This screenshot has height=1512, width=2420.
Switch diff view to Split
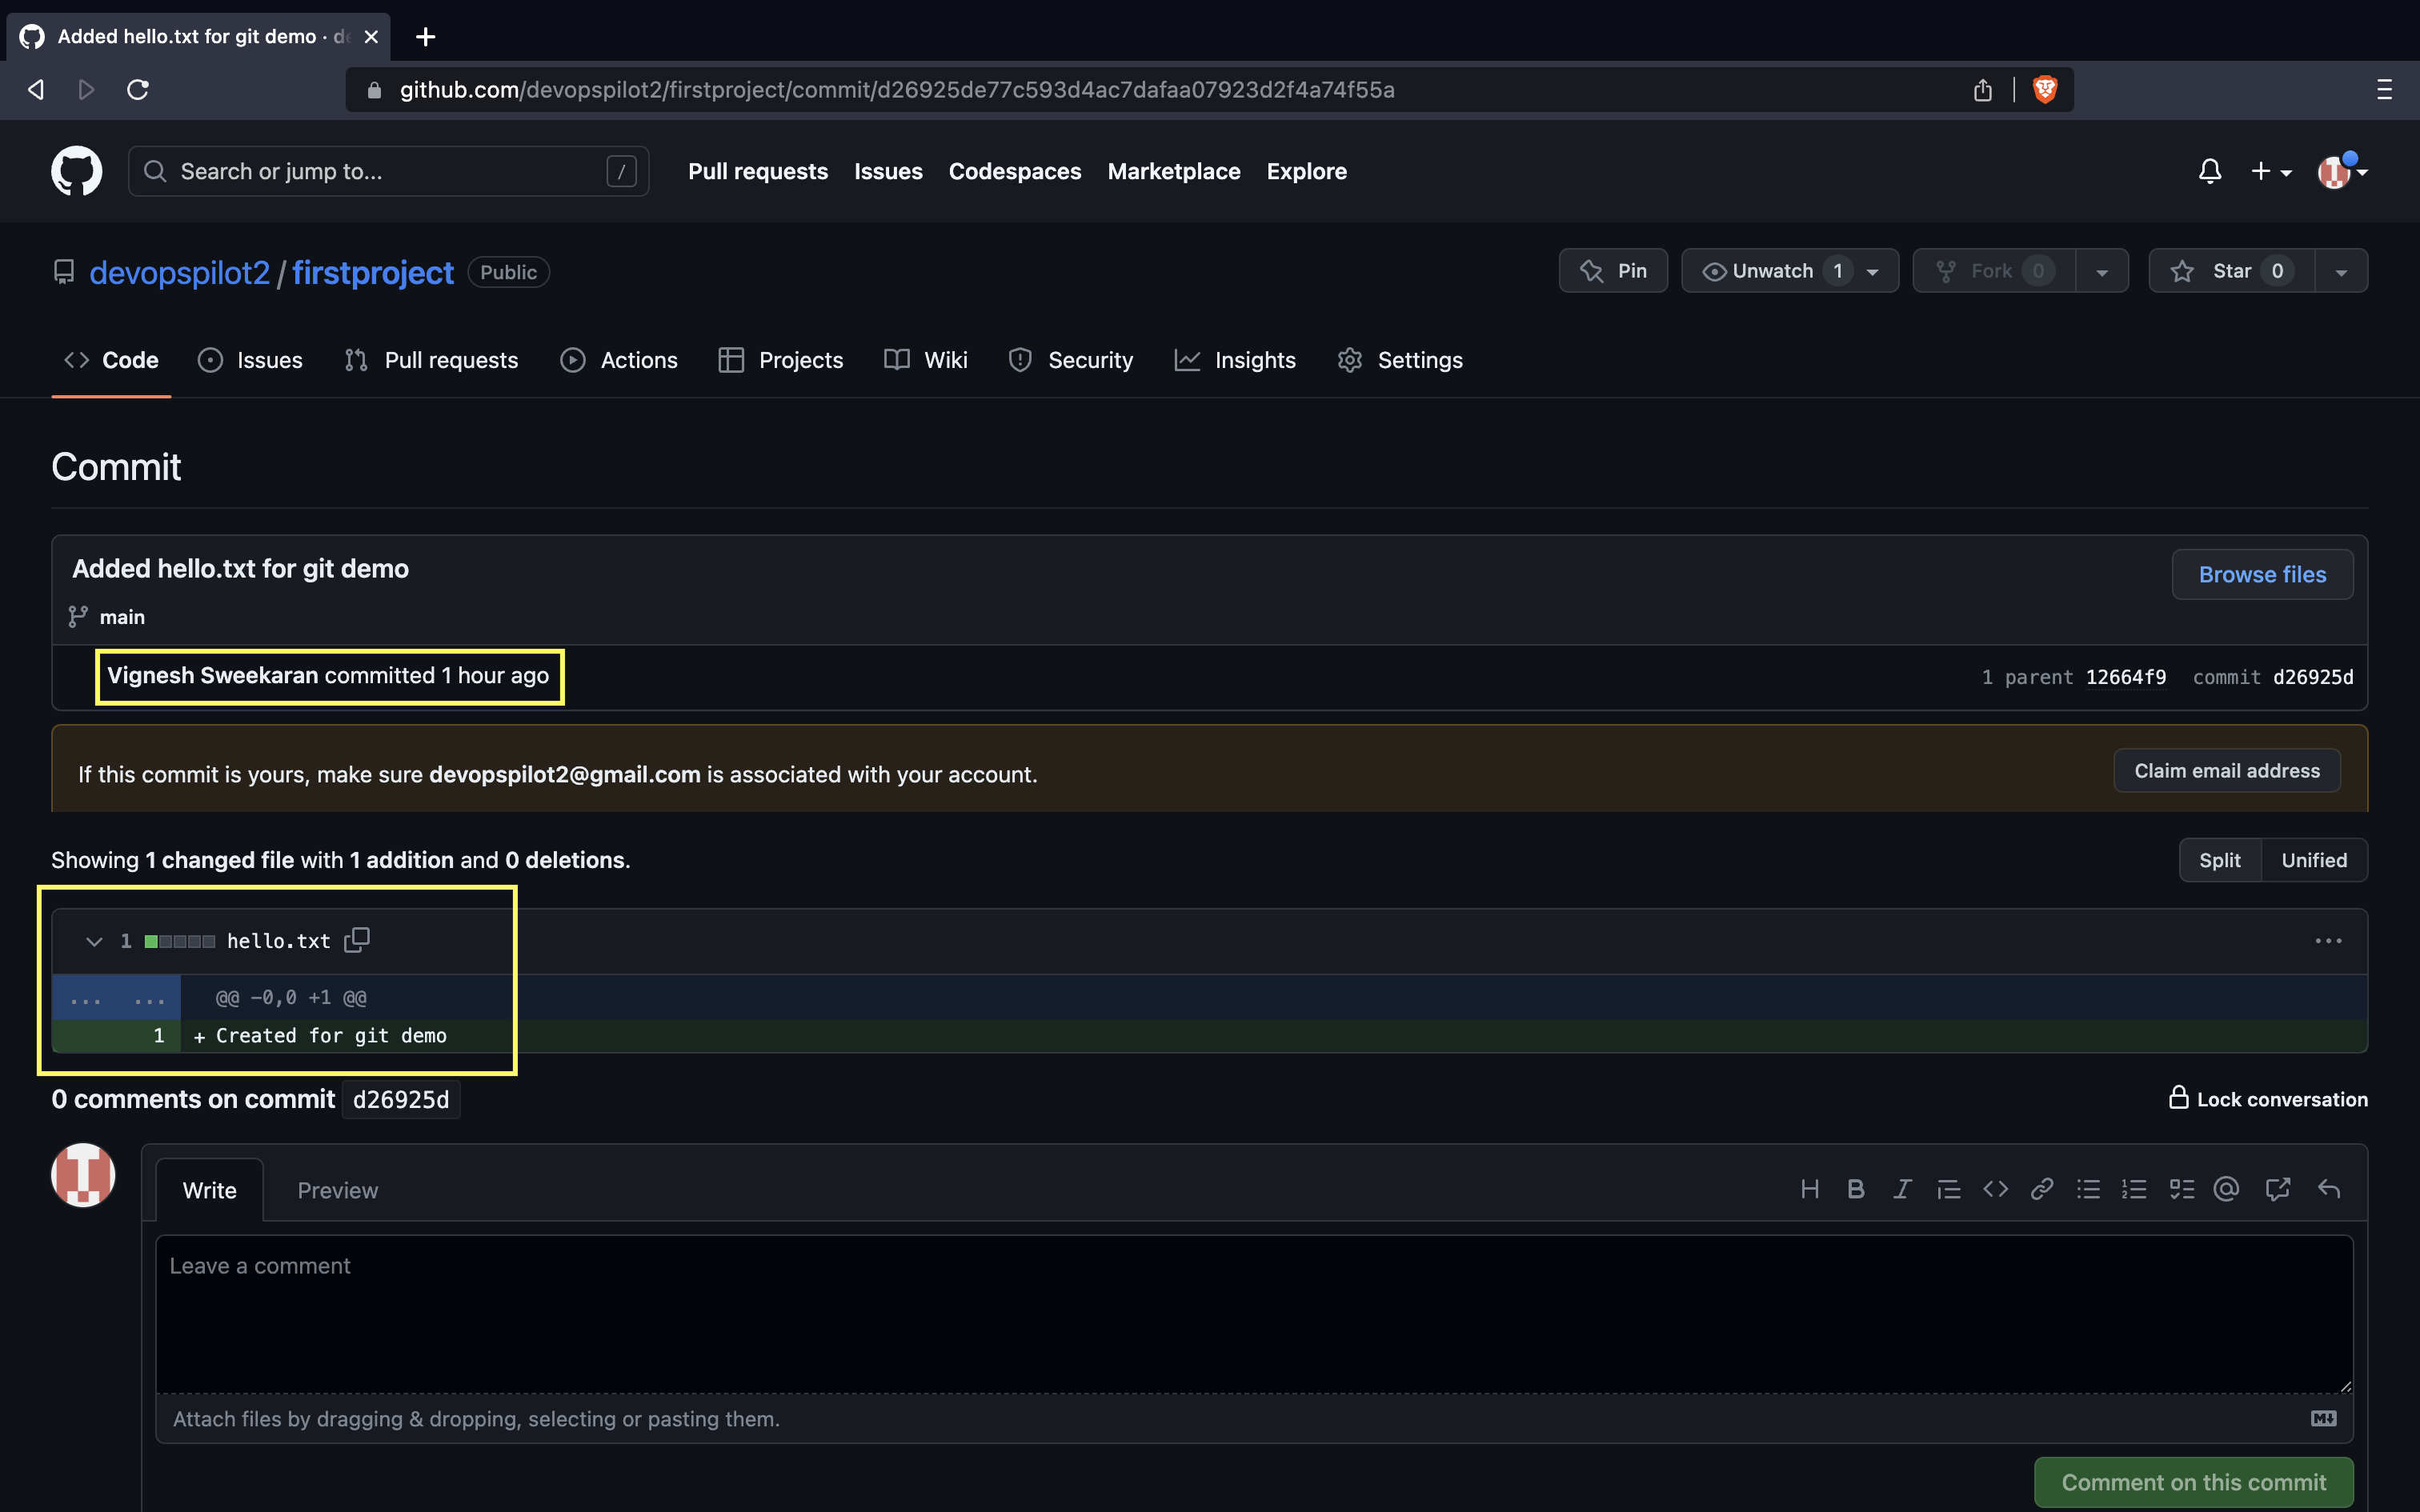click(x=2219, y=860)
